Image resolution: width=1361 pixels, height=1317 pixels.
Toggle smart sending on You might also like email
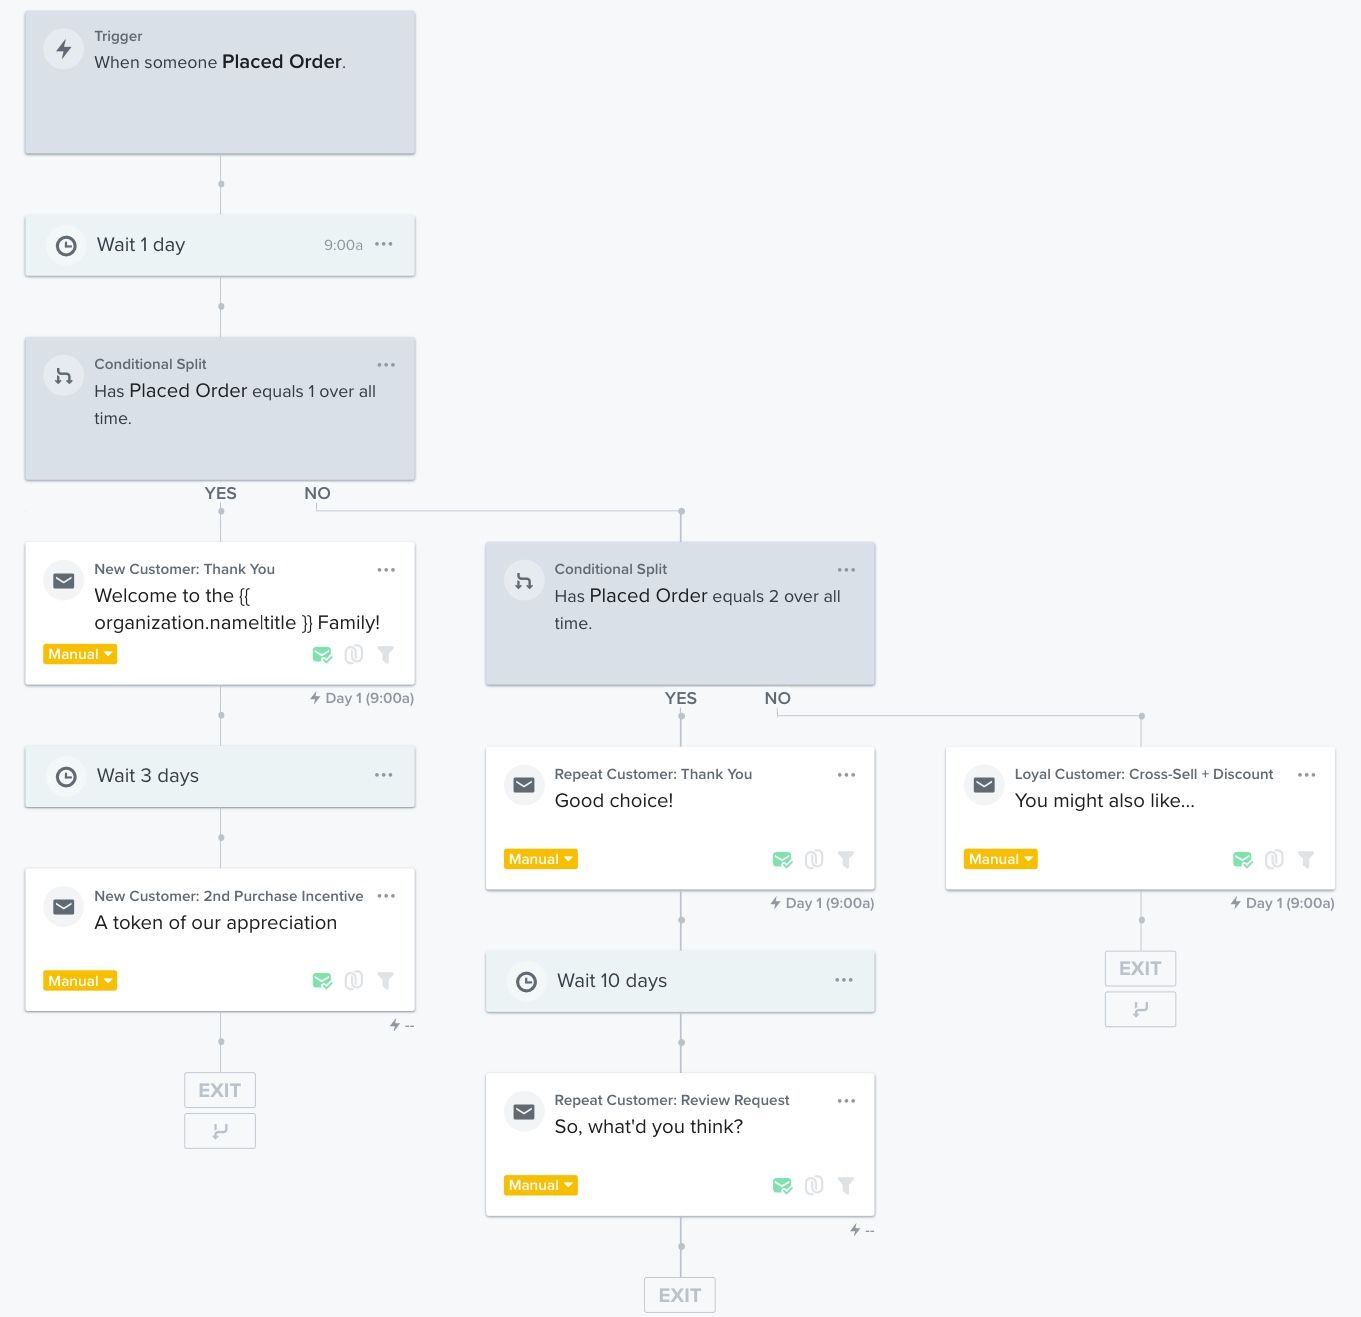(x=1242, y=859)
